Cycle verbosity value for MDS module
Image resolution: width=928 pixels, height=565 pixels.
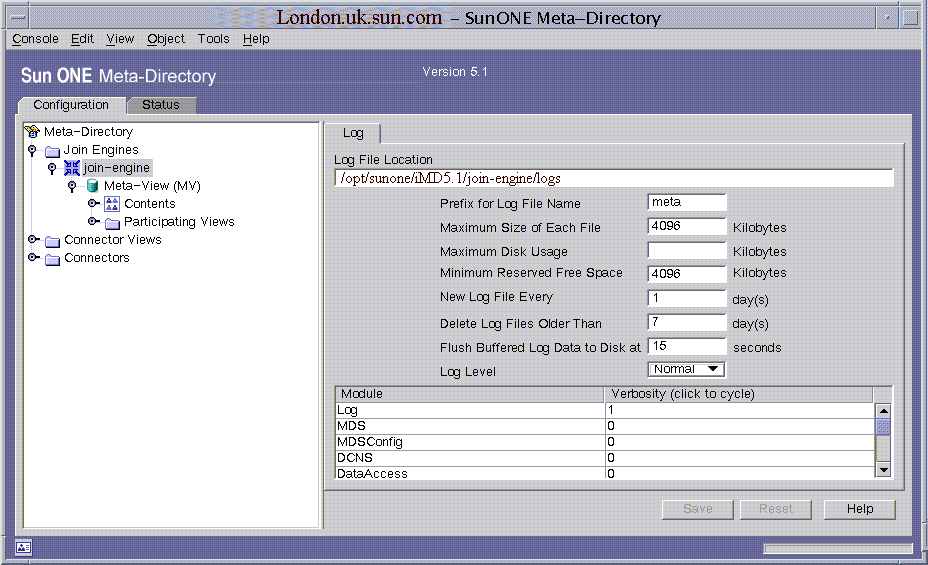[739, 426]
